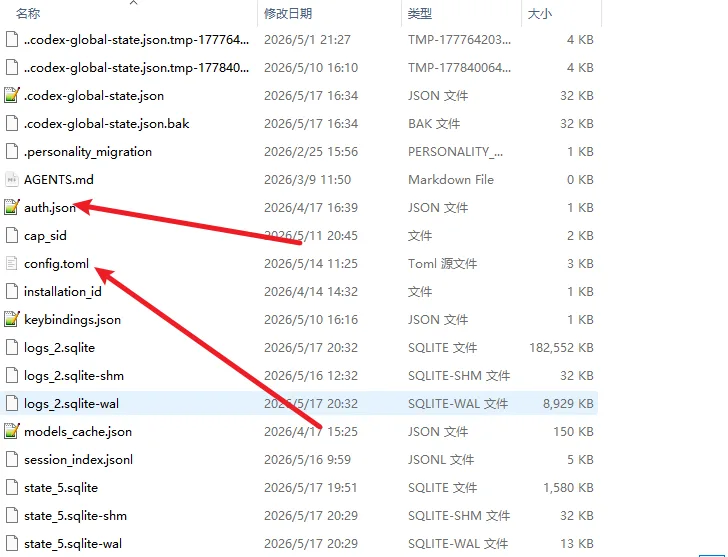Click the type BAK 文件
The height and width of the screenshot is (557, 728).
[x=434, y=123]
